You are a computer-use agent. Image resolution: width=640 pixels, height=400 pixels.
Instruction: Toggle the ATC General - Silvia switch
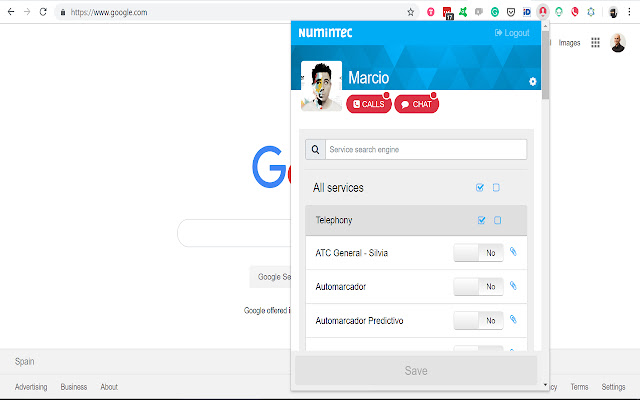pos(478,253)
